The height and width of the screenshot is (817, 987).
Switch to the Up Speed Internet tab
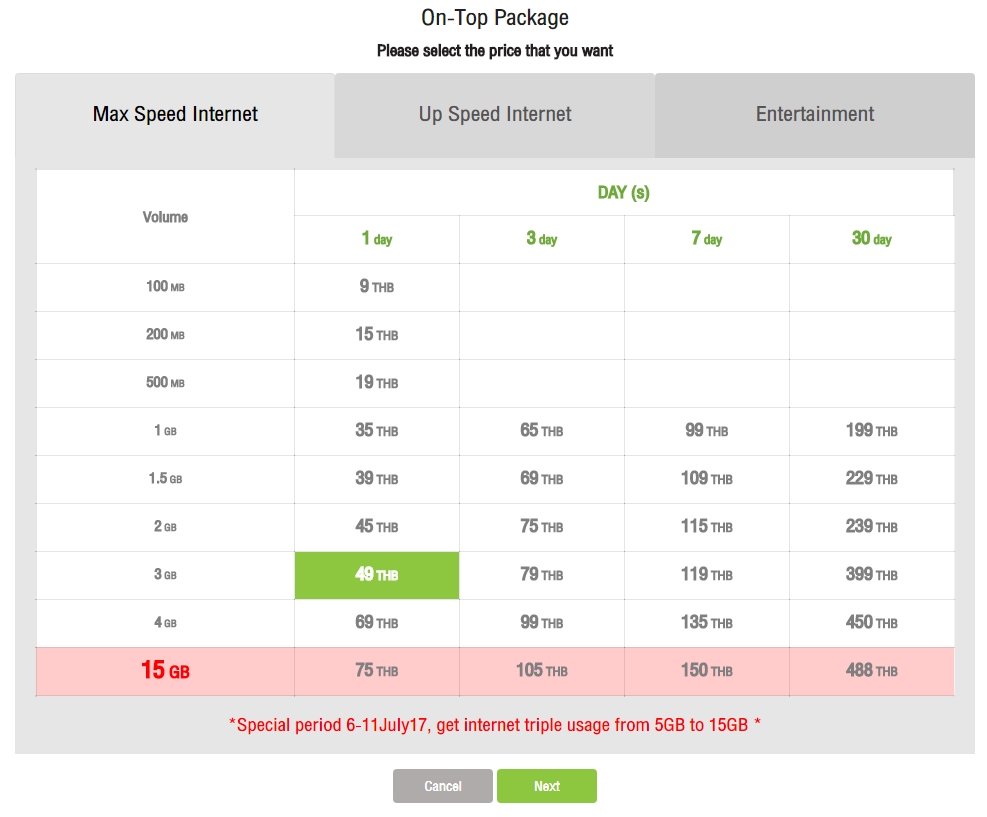coord(495,115)
